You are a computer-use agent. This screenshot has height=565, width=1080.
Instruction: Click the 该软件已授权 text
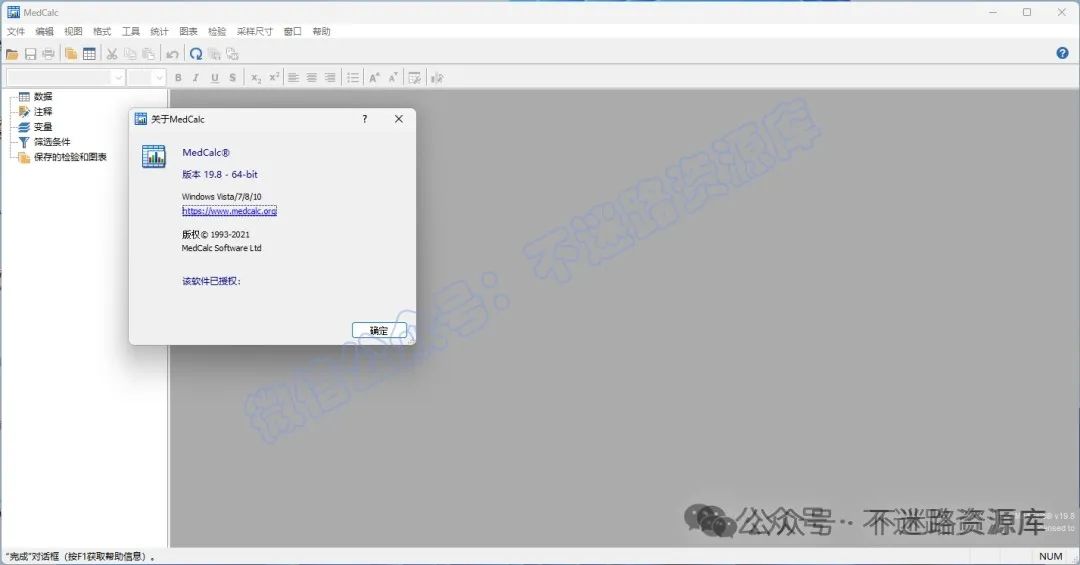tap(211, 281)
